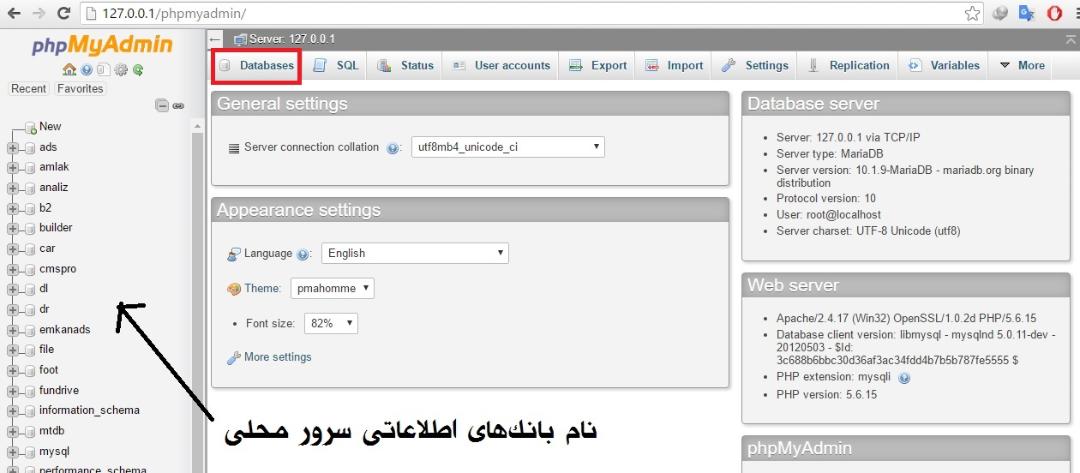Click help icon beside Server connection collation
This screenshot has width=1080, height=473.
(393, 148)
